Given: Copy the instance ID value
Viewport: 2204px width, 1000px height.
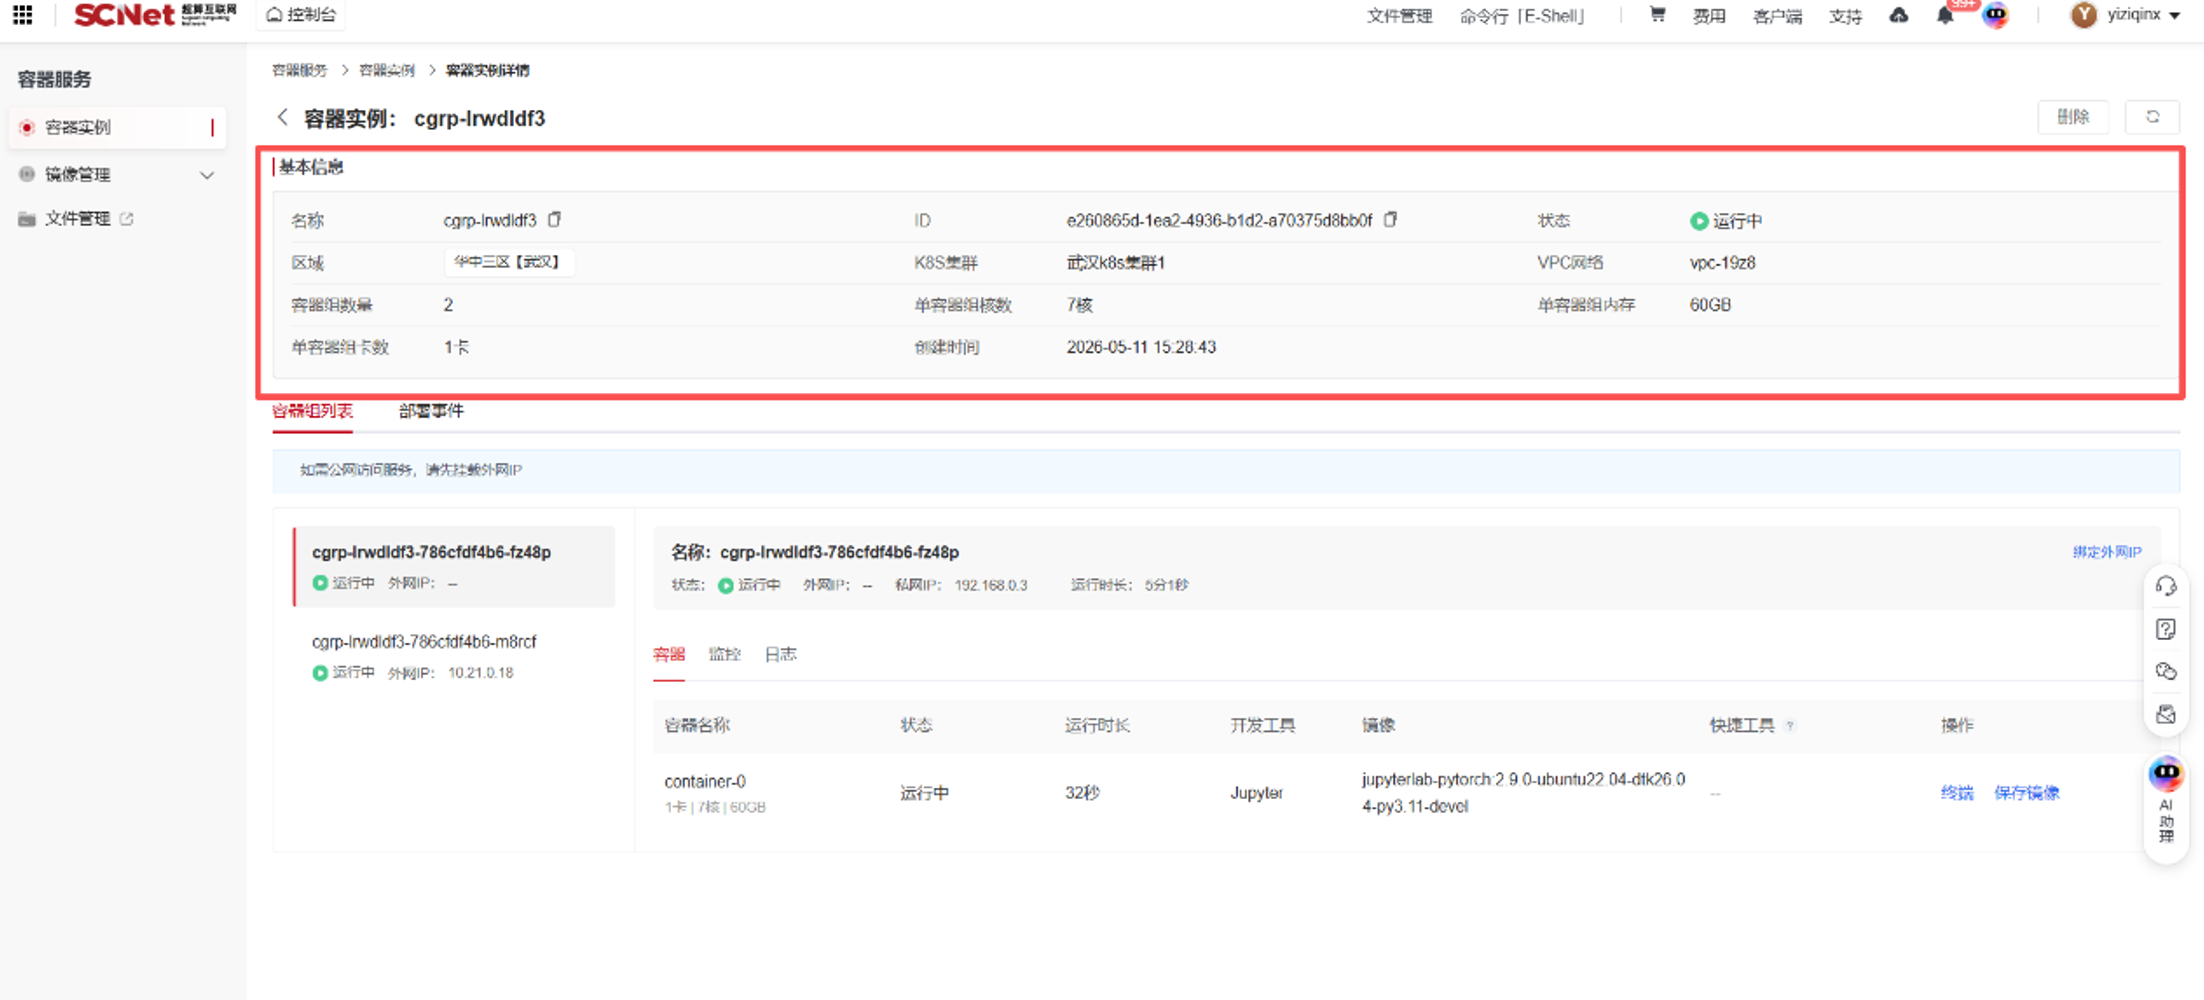Looking at the screenshot, I should [x=1390, y=219].
